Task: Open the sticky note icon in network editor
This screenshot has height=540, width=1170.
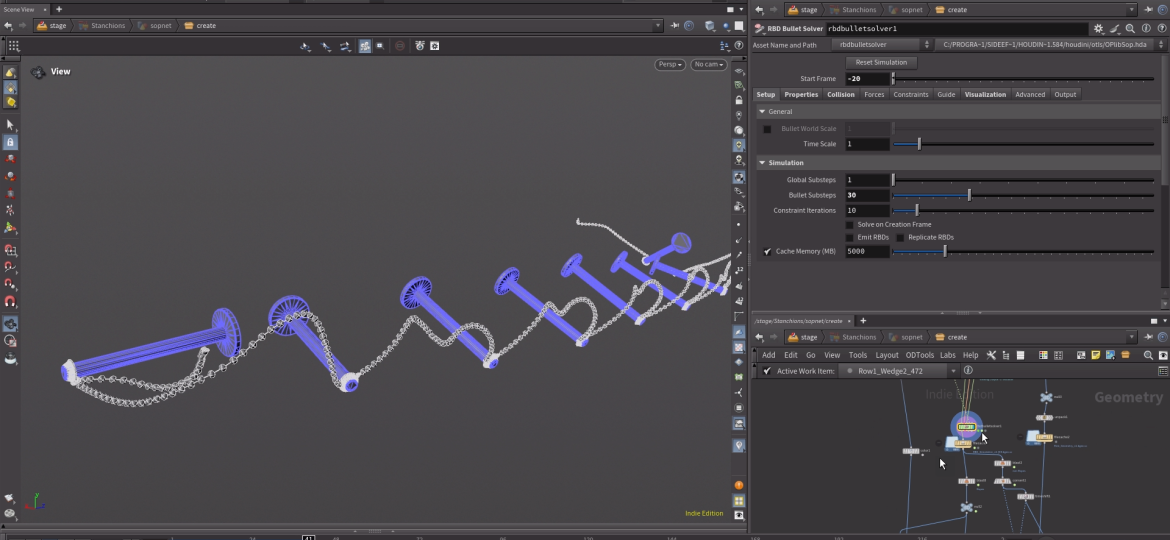Action: tap(1096, 355)
